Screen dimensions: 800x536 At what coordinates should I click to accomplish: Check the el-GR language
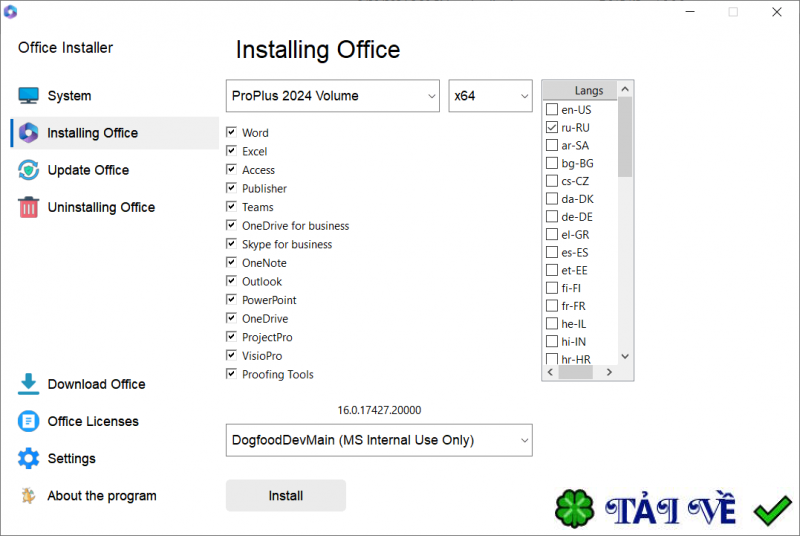(552, 234)
